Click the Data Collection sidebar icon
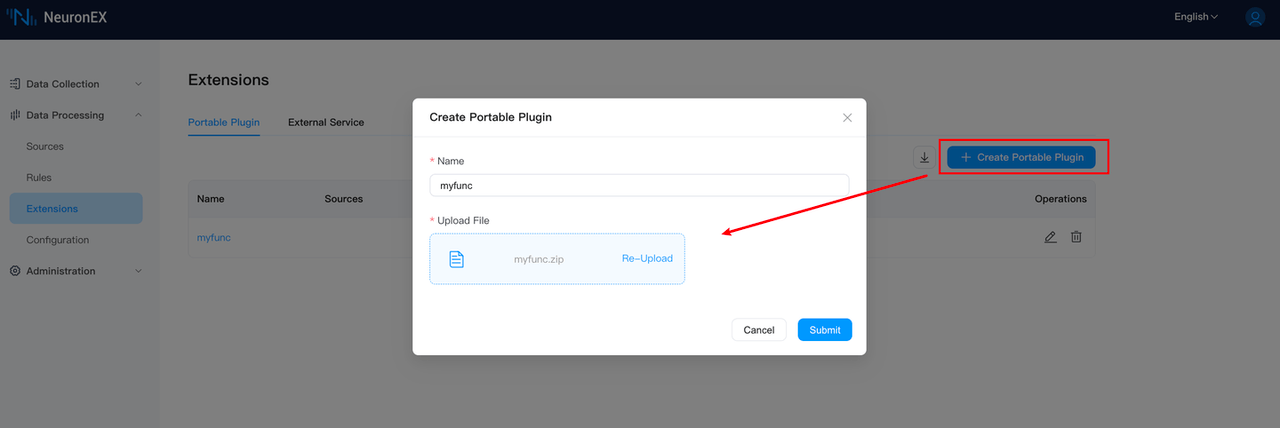 click(x=15, y=84)
